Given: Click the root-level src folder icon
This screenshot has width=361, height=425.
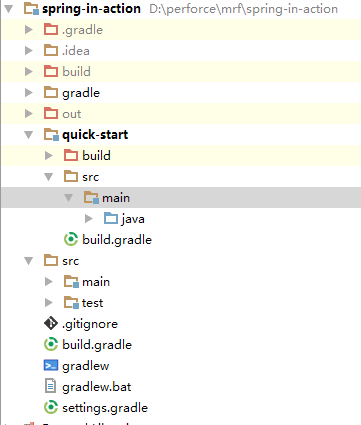Looking at the screenshot, I should [x=51, y=261].
